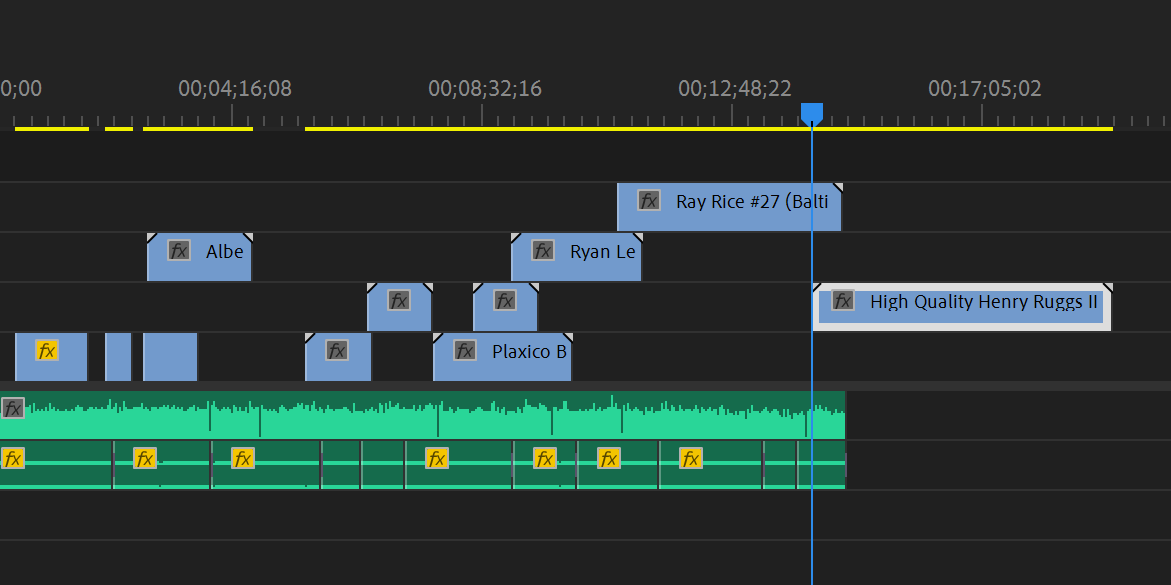Image resolution: width=1171 pixels, height=585 pixels.
Task: Click the fx badge on High Quality Henry Ruggs II clip
Action: coord(842,300)
